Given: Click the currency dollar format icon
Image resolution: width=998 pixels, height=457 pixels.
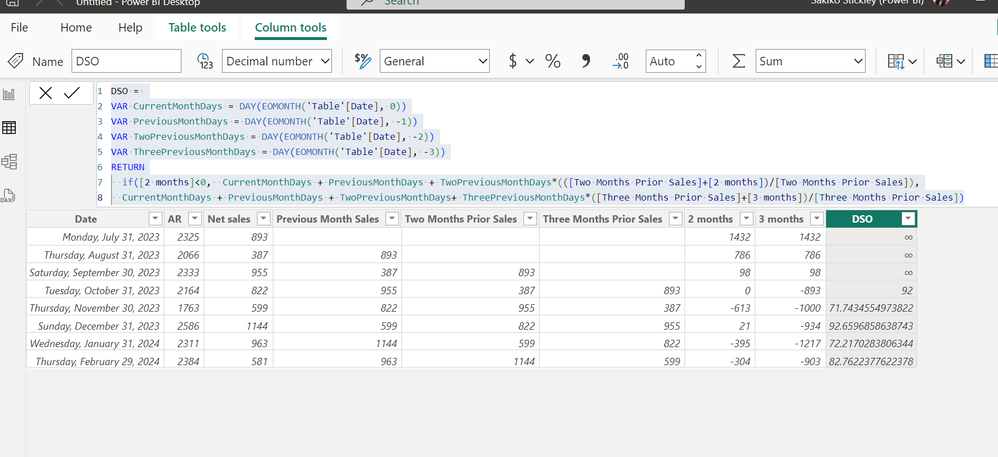Looking at the screenshot, I should (513, 61).
